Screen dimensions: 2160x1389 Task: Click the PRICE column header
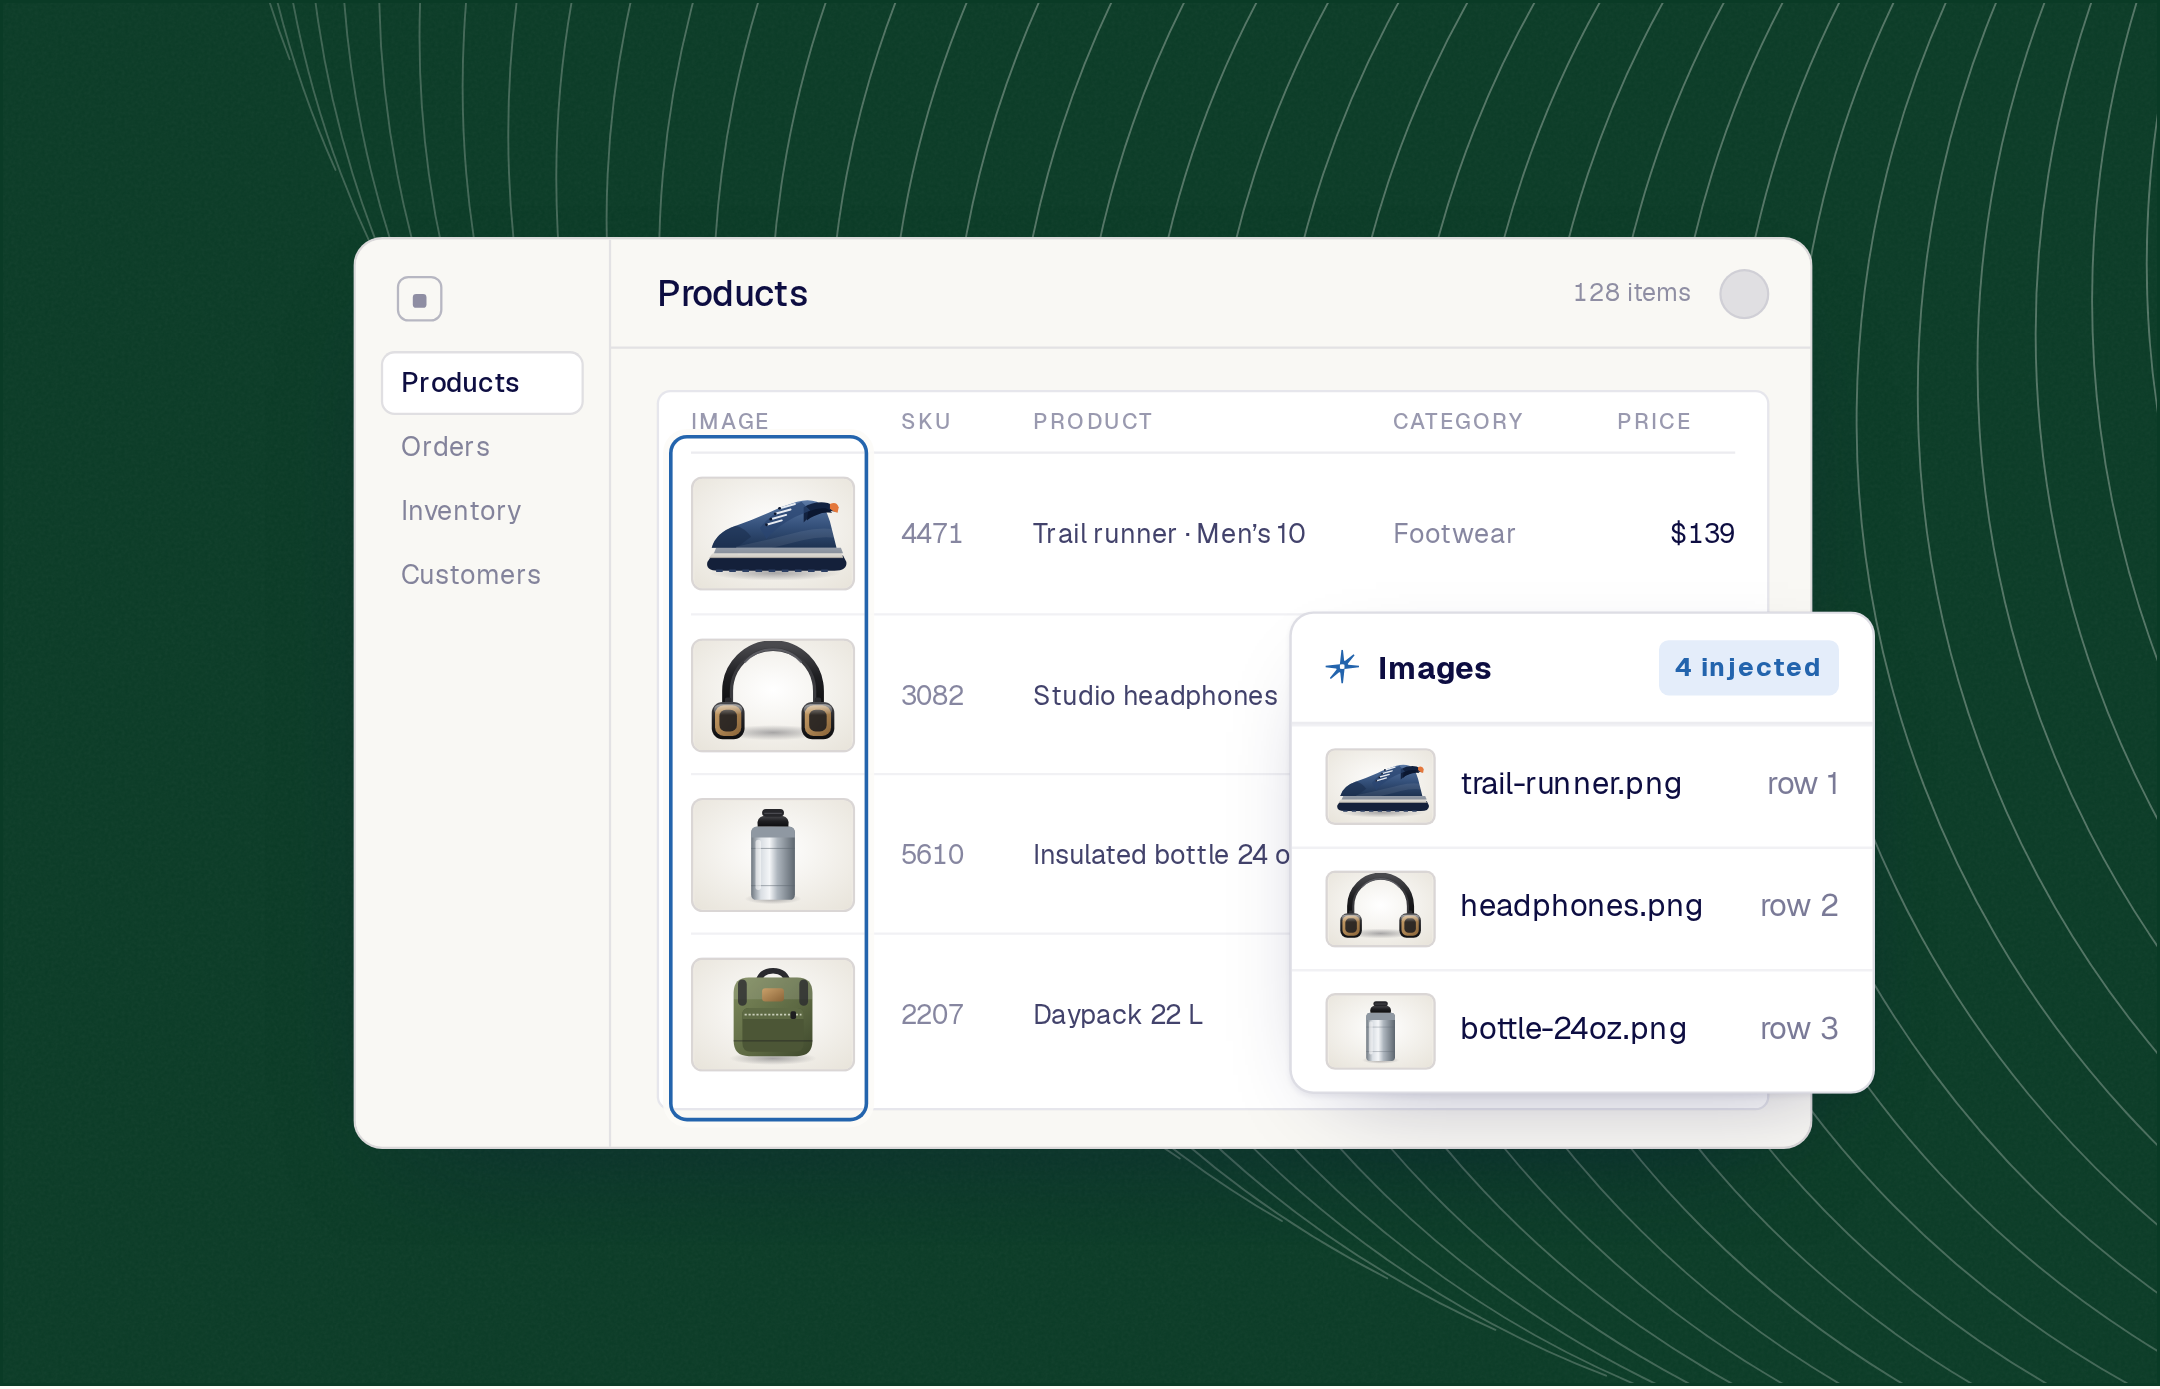coord(1654,422)
